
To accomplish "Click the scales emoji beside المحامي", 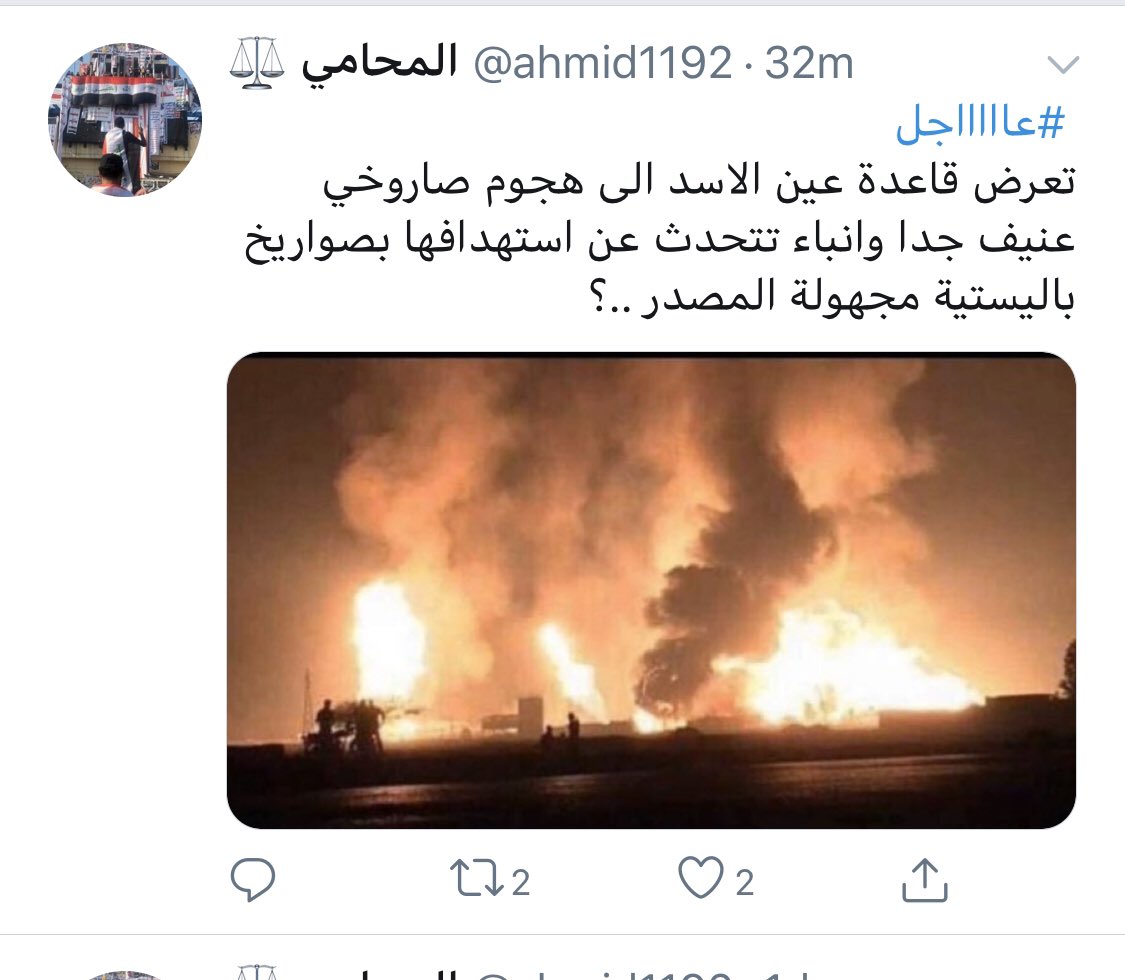I will [x=257, y=63].
